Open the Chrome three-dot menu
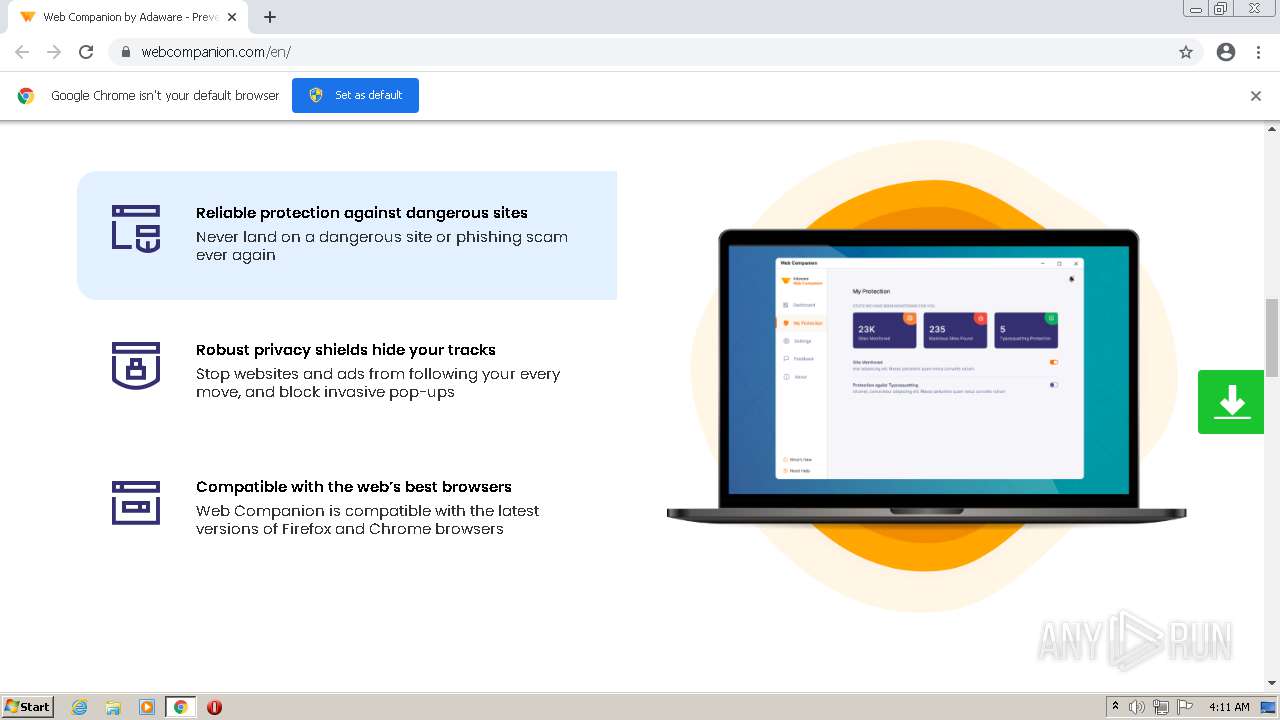1280x720 pixels. 1258,52
